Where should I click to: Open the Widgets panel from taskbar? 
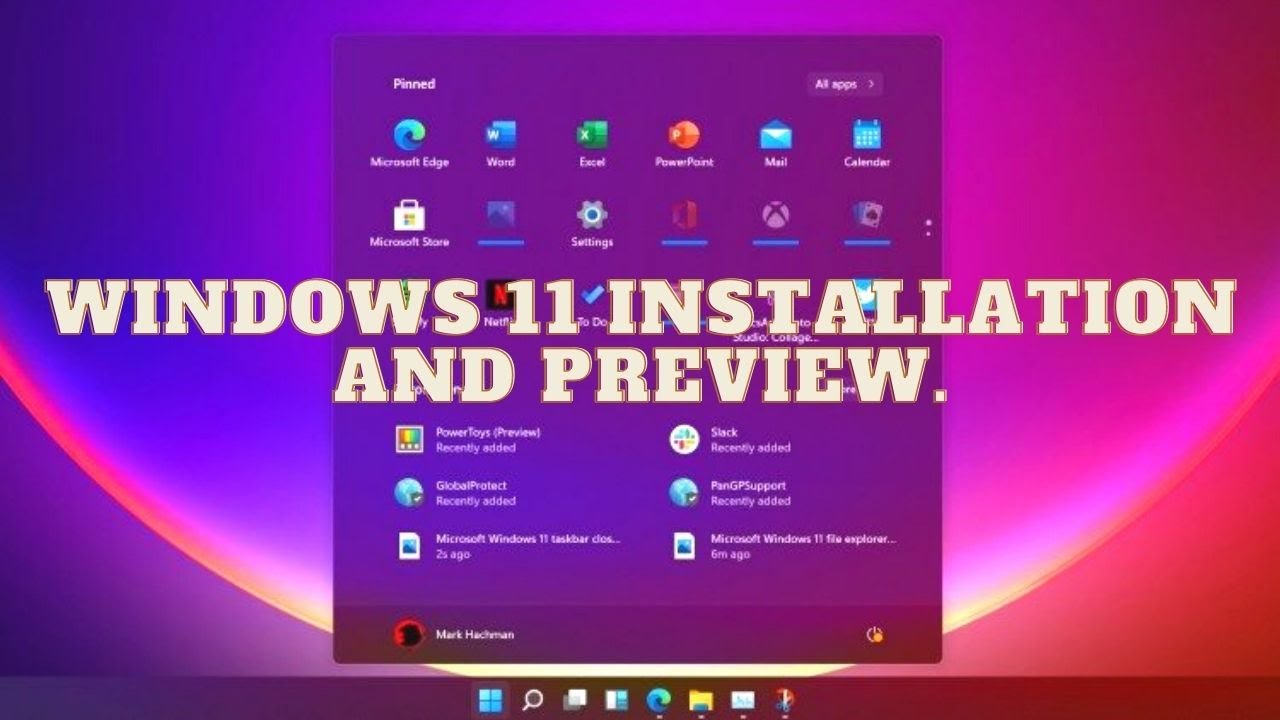point(616,701)
